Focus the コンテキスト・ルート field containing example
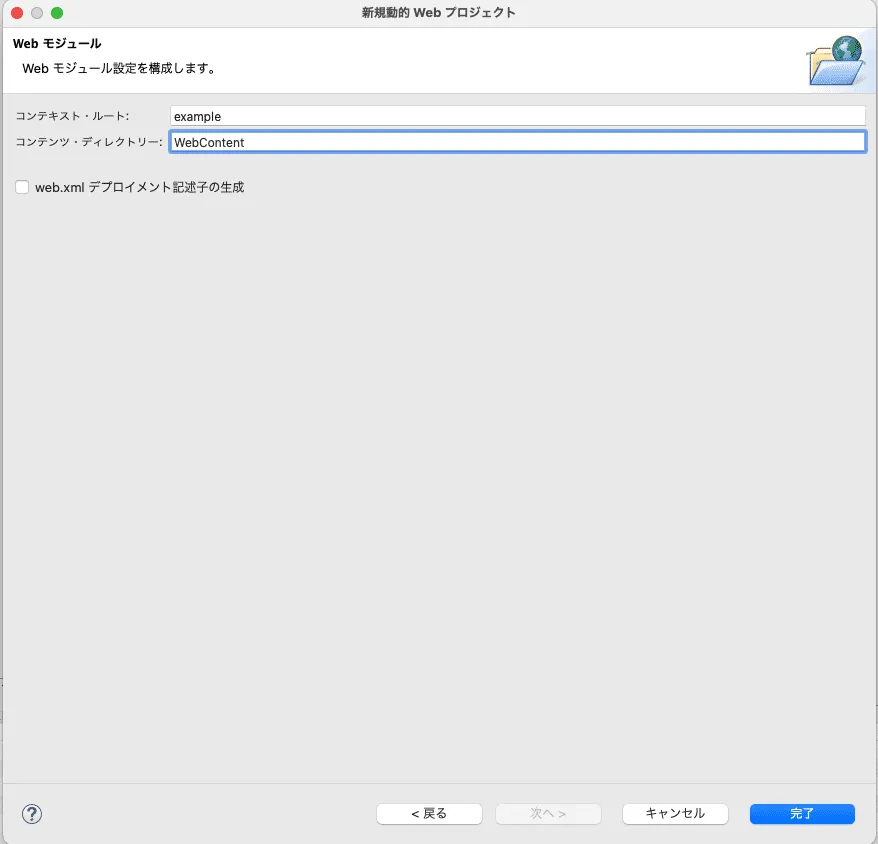Screen dimensions: 878x844 [518, 116]
